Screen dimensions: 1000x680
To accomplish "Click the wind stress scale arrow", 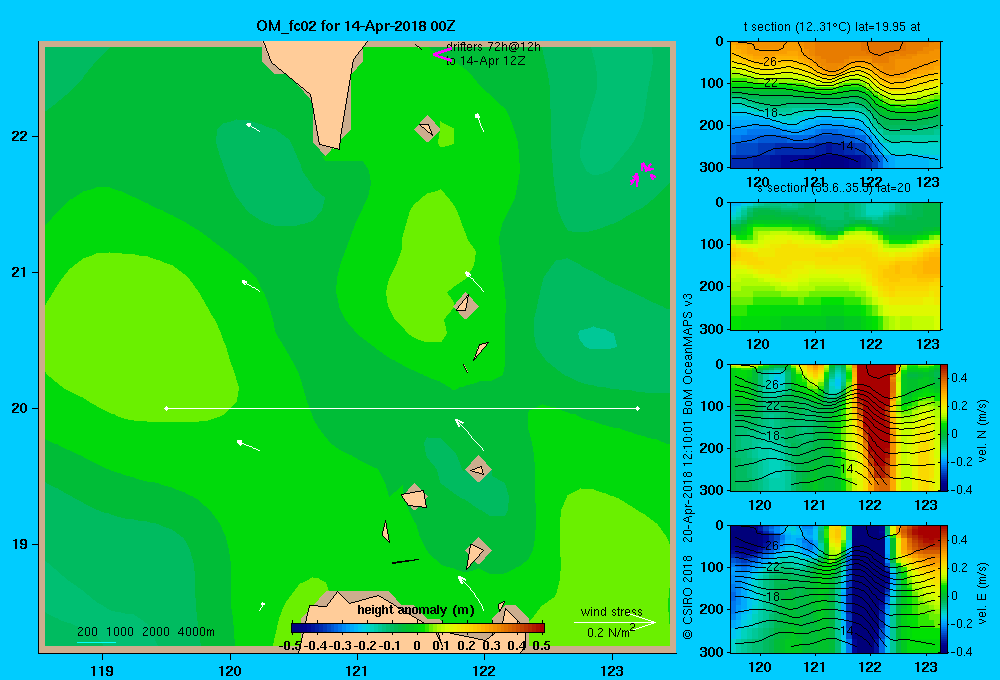I will click(614, 623).
